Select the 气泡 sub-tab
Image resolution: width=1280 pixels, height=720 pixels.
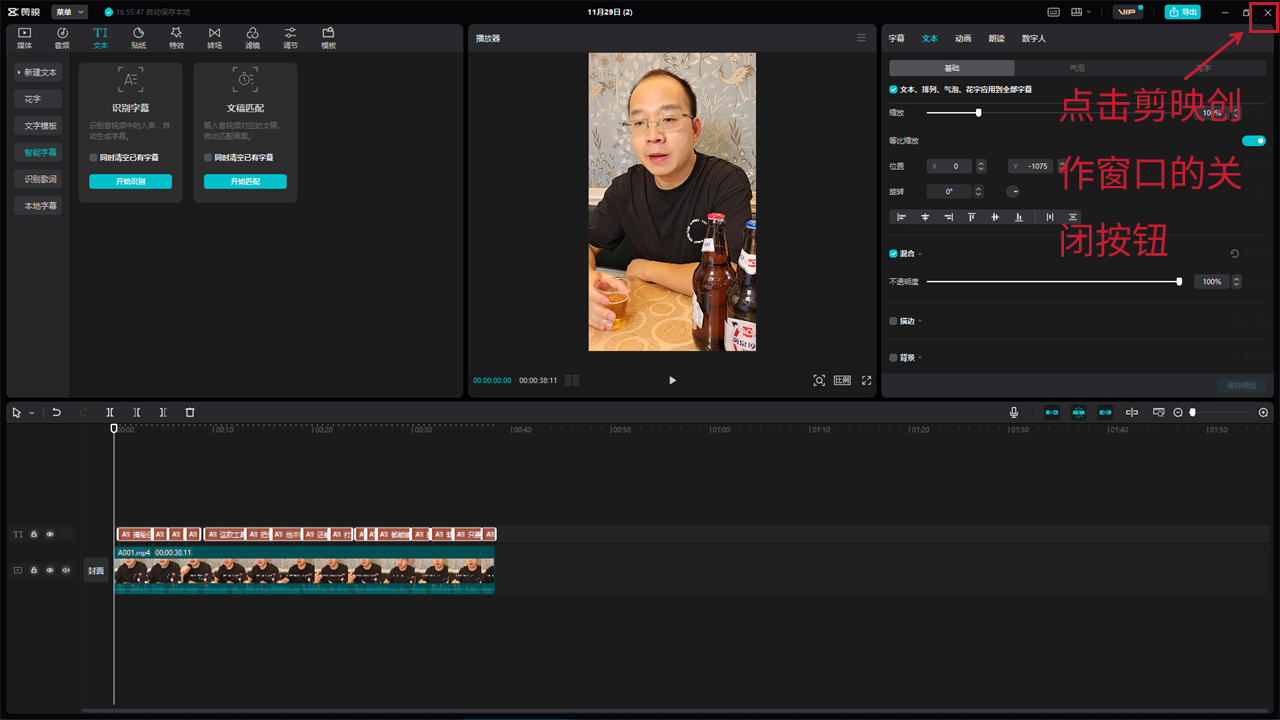pos(1077,68)
